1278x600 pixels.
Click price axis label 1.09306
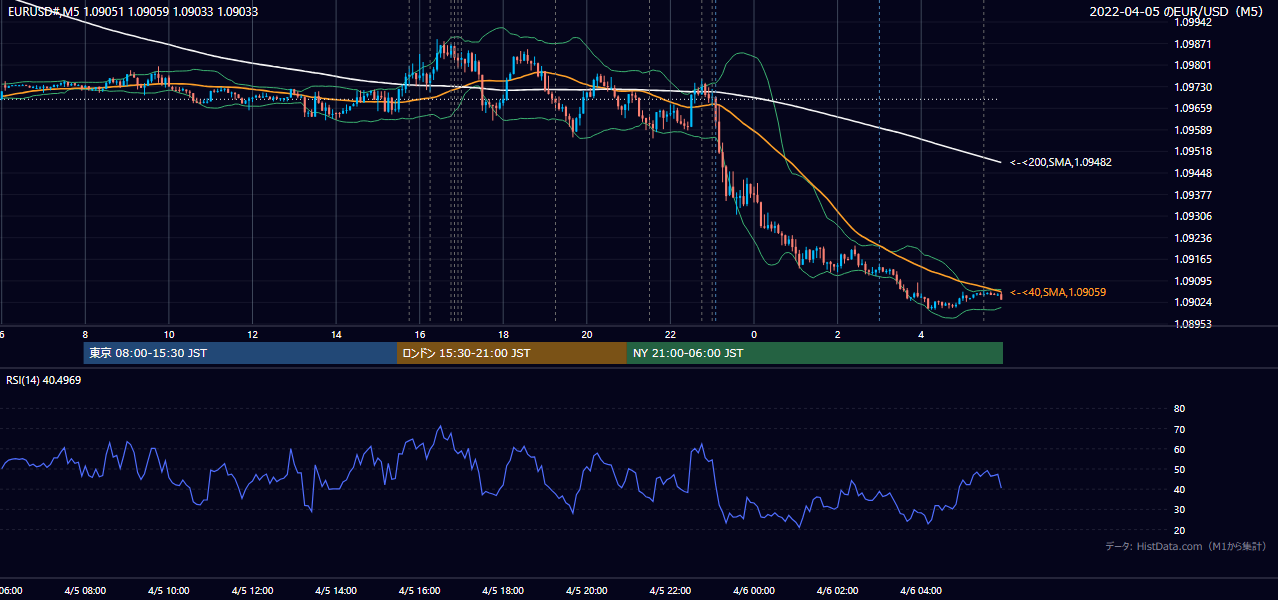point(1193,216)
